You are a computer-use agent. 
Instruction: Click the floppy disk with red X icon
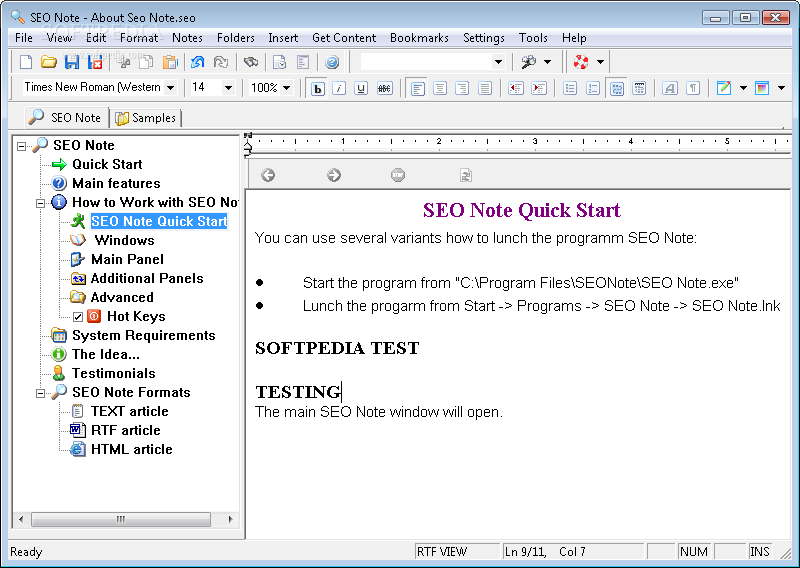(95, 62)
